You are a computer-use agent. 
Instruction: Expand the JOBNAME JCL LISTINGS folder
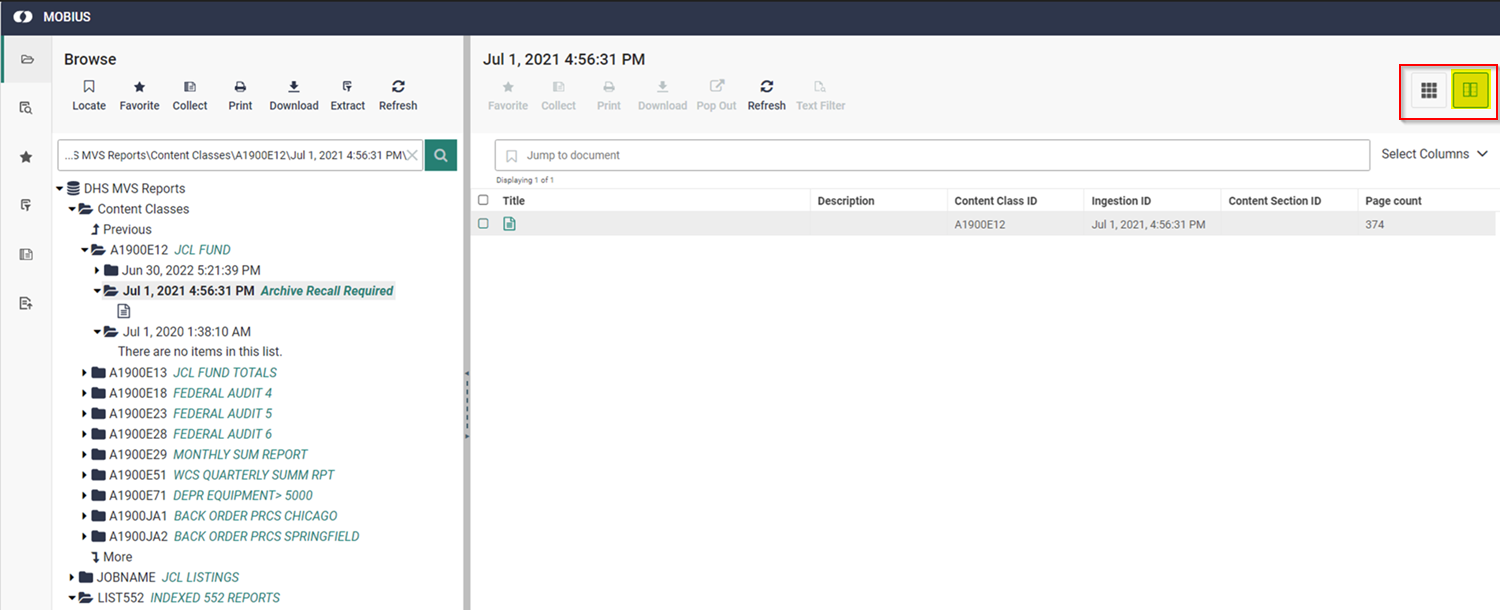coord(72,577)
